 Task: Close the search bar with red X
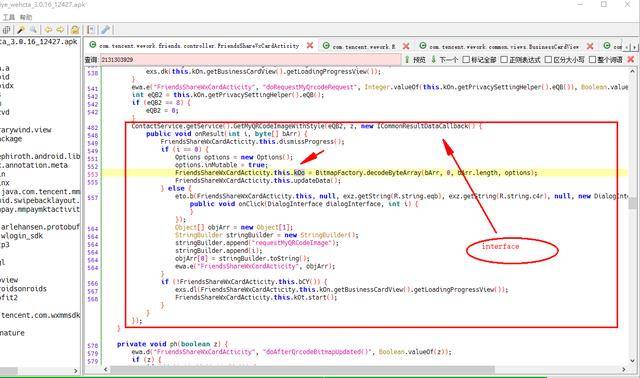point(631,59)
